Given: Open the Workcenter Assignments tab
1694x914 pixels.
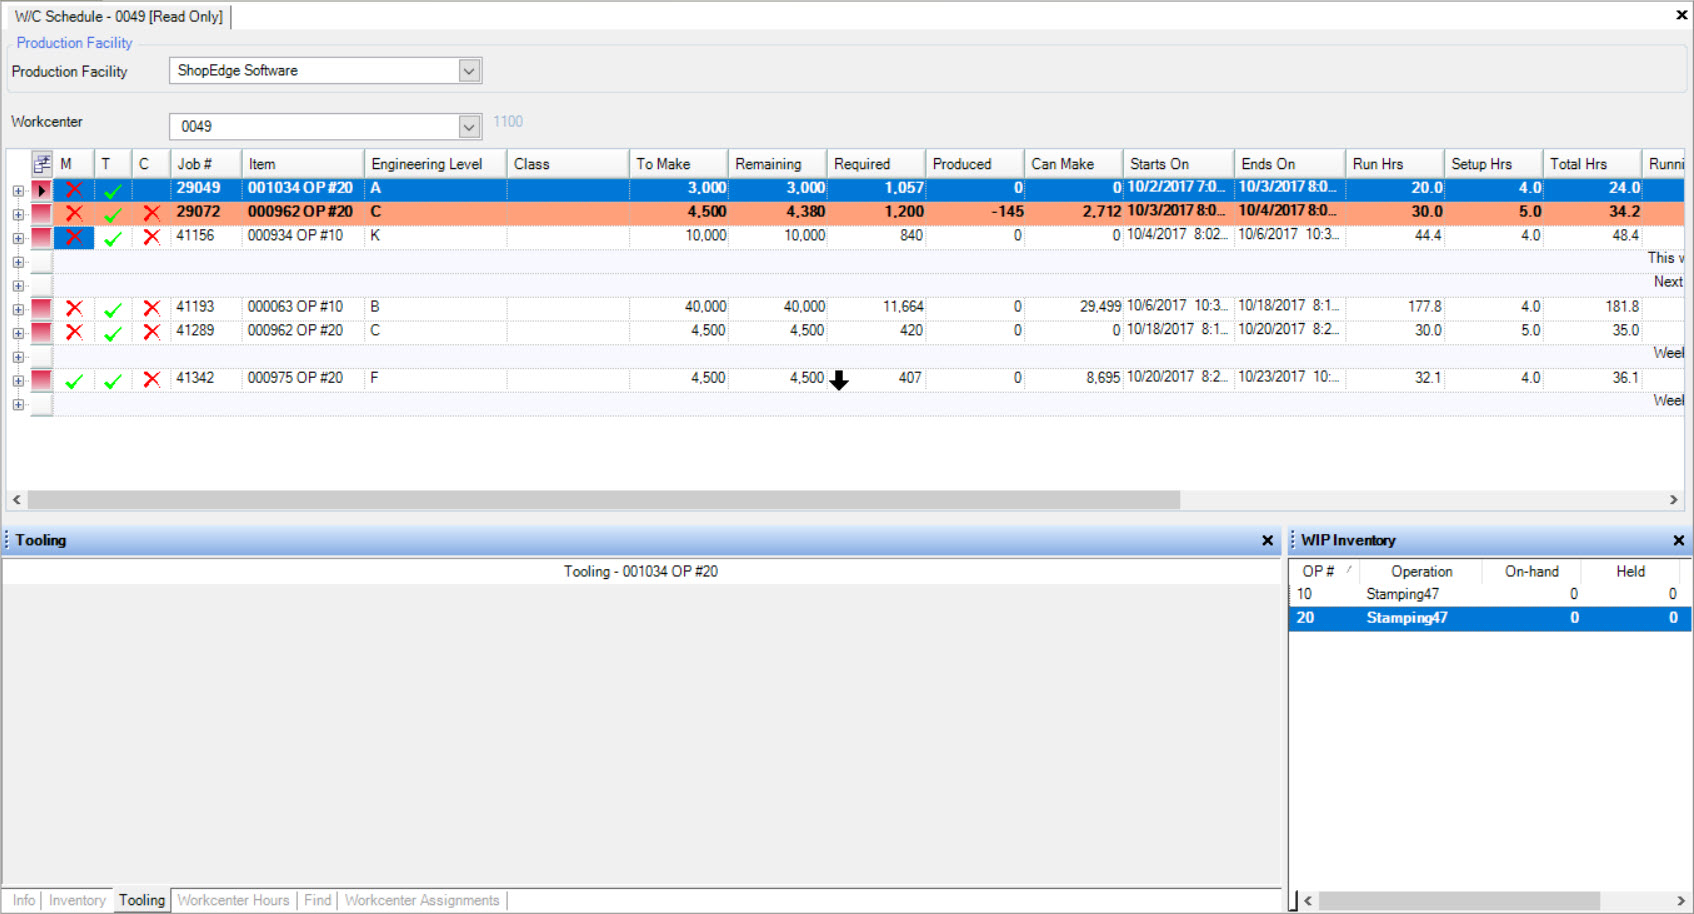Looking at the screenshot, I should 422,900.
